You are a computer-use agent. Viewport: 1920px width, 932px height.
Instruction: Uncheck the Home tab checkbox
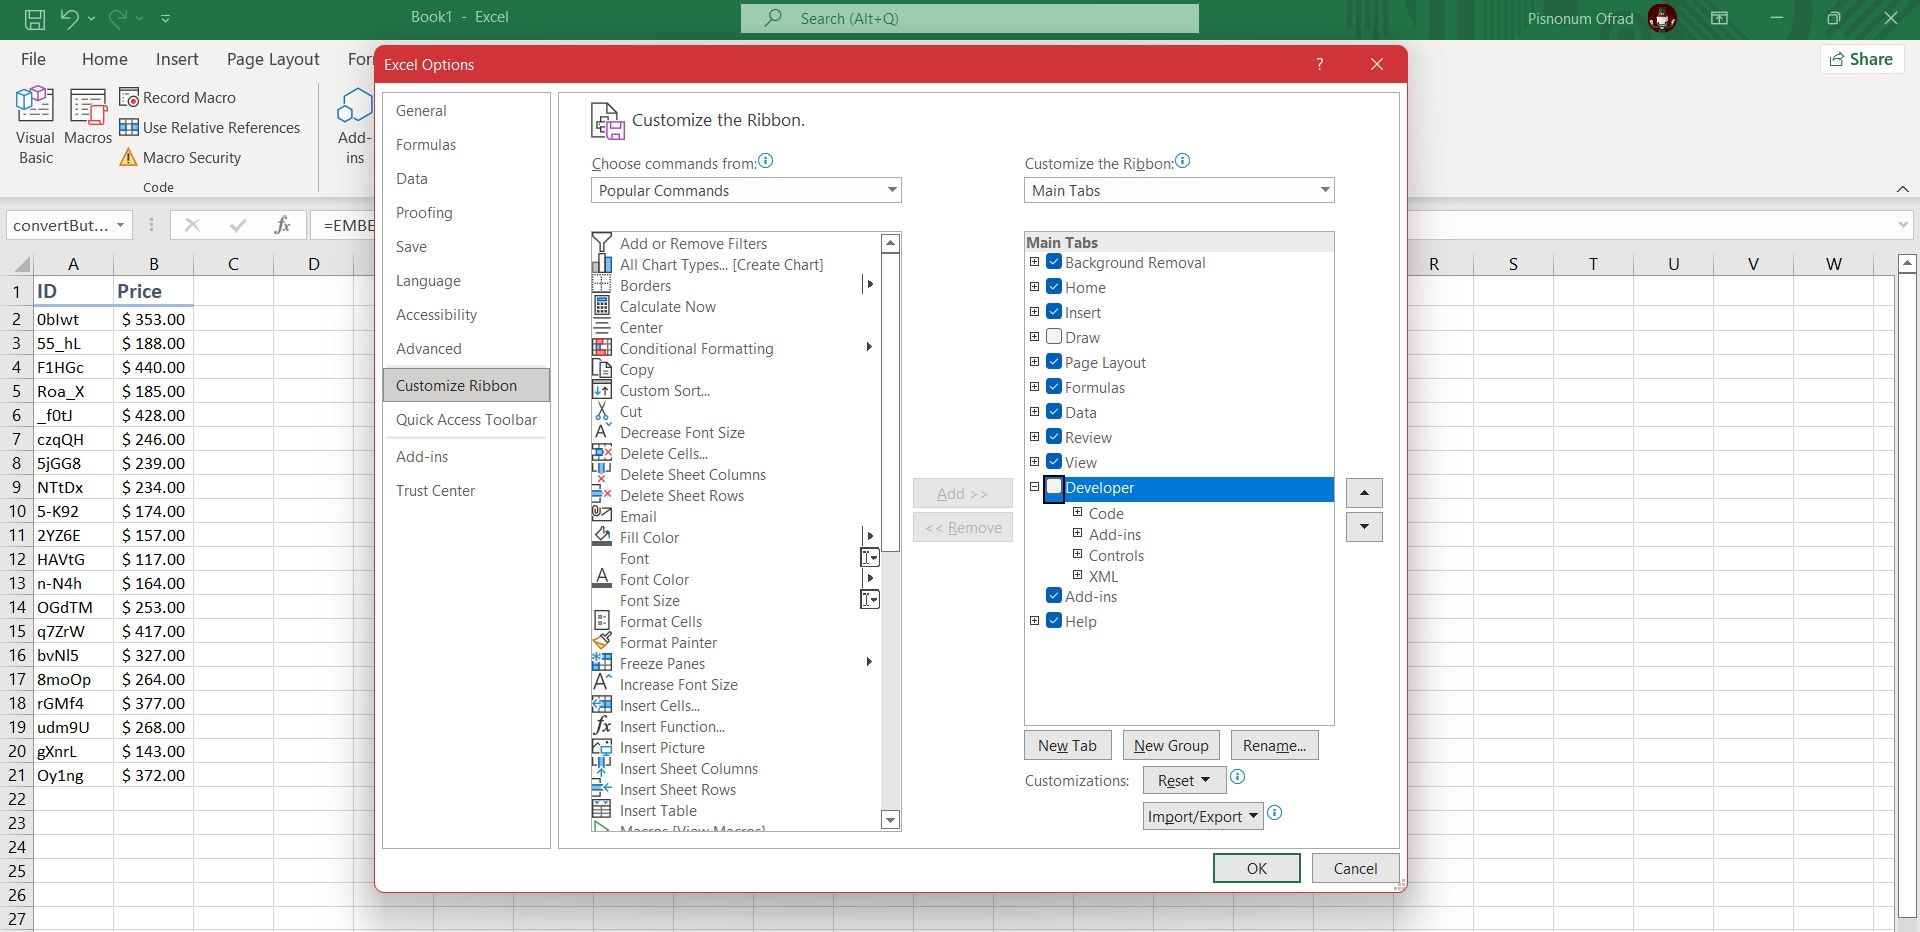pos(1054,287)
